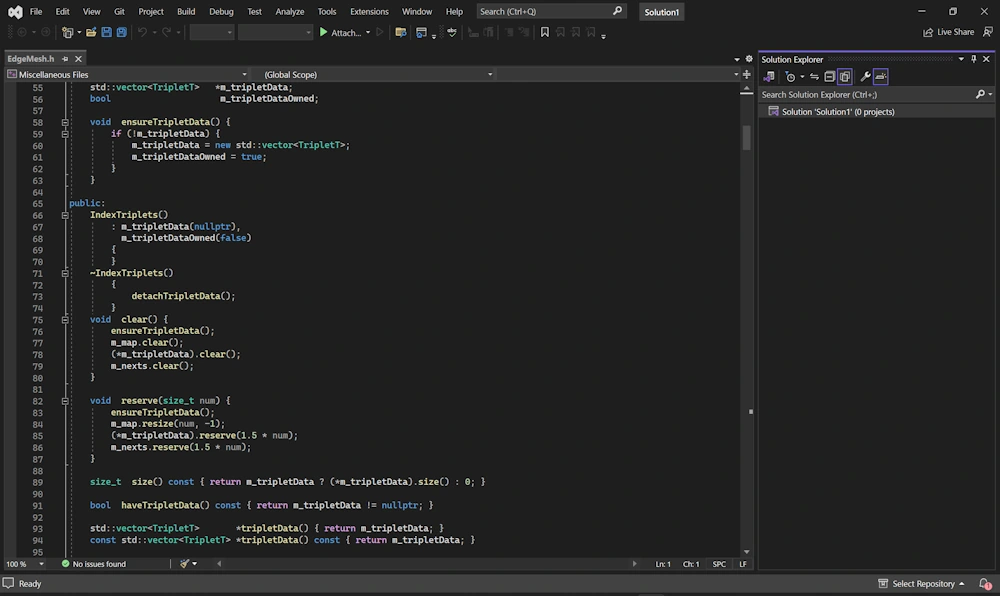
Task: Open Solution Explorer Properties wrench icon
Action: tap(865, 76)
